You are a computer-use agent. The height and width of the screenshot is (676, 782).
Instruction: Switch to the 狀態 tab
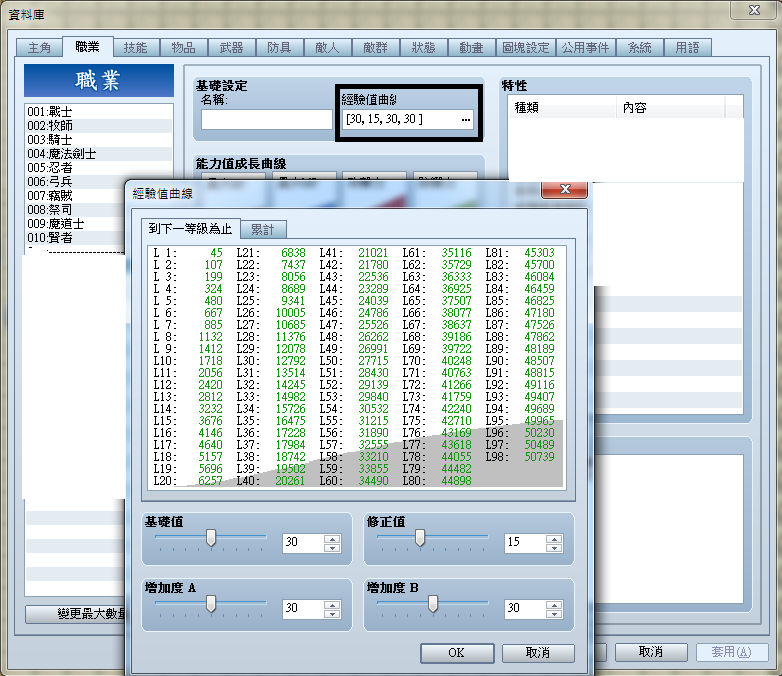tap(423, 48)
